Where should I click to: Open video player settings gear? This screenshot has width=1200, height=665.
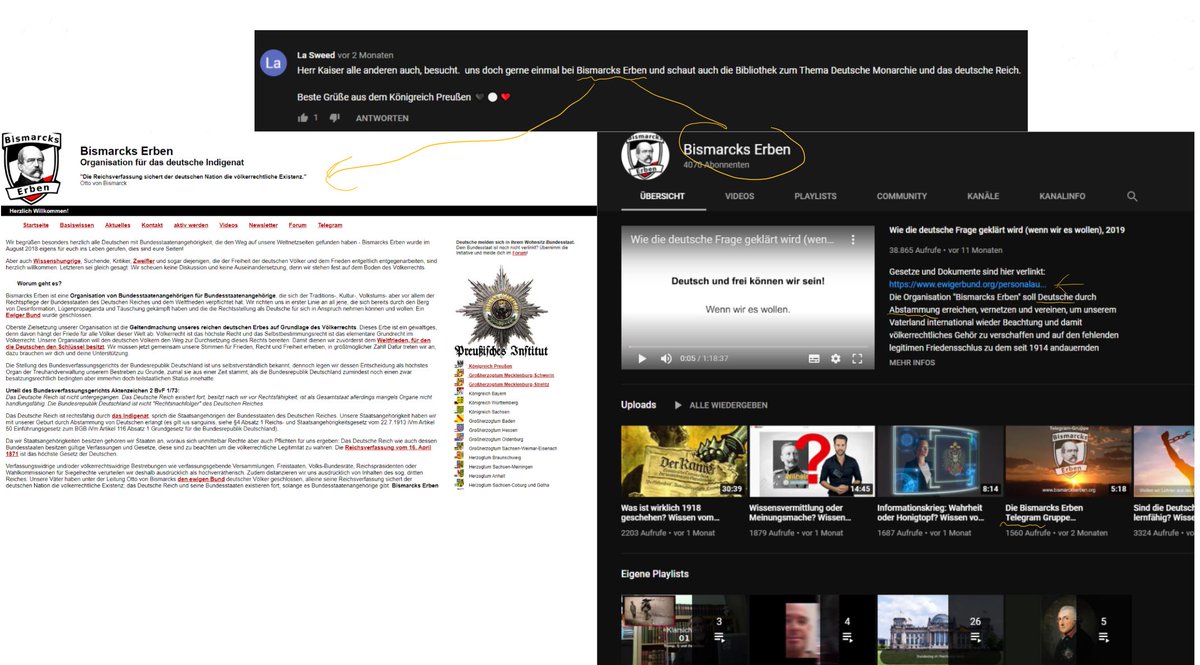(836, 358)
